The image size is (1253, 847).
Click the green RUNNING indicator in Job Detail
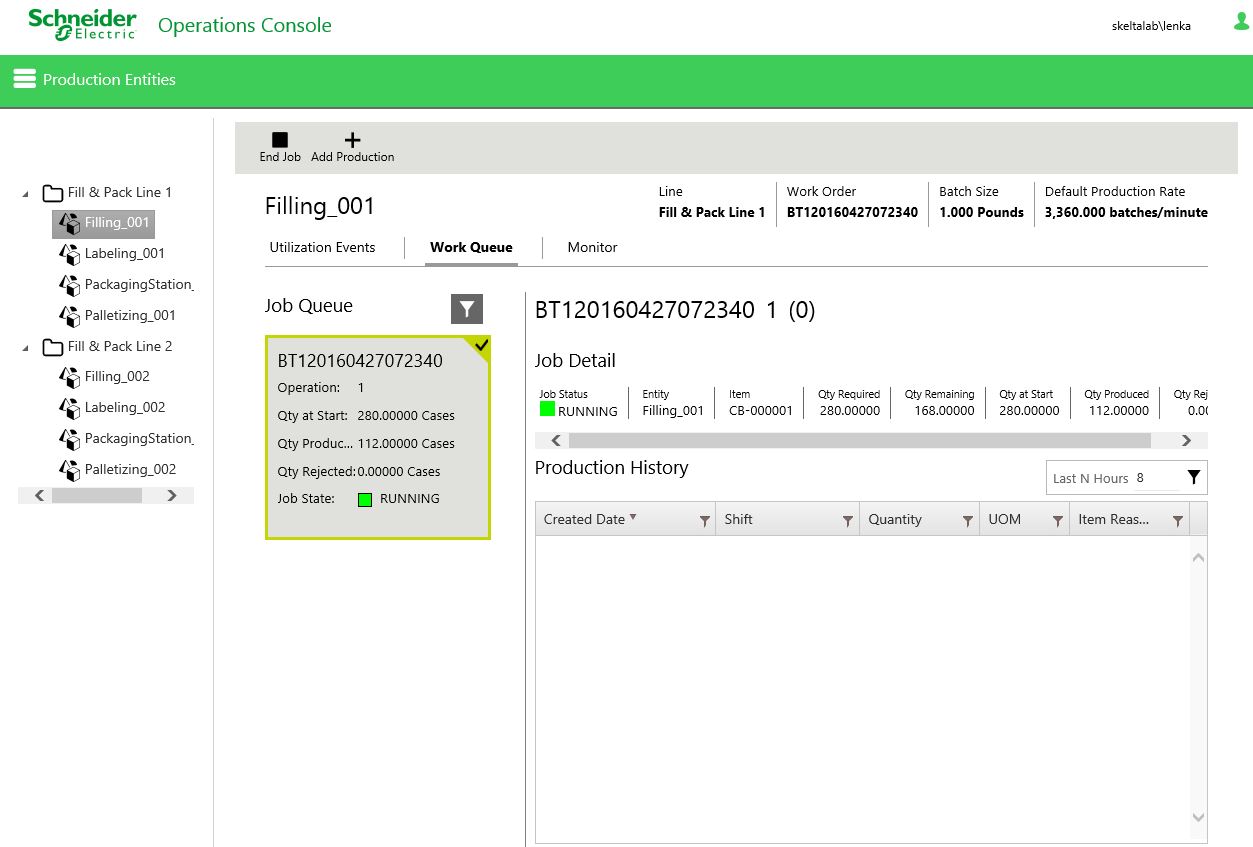[547, 409]
